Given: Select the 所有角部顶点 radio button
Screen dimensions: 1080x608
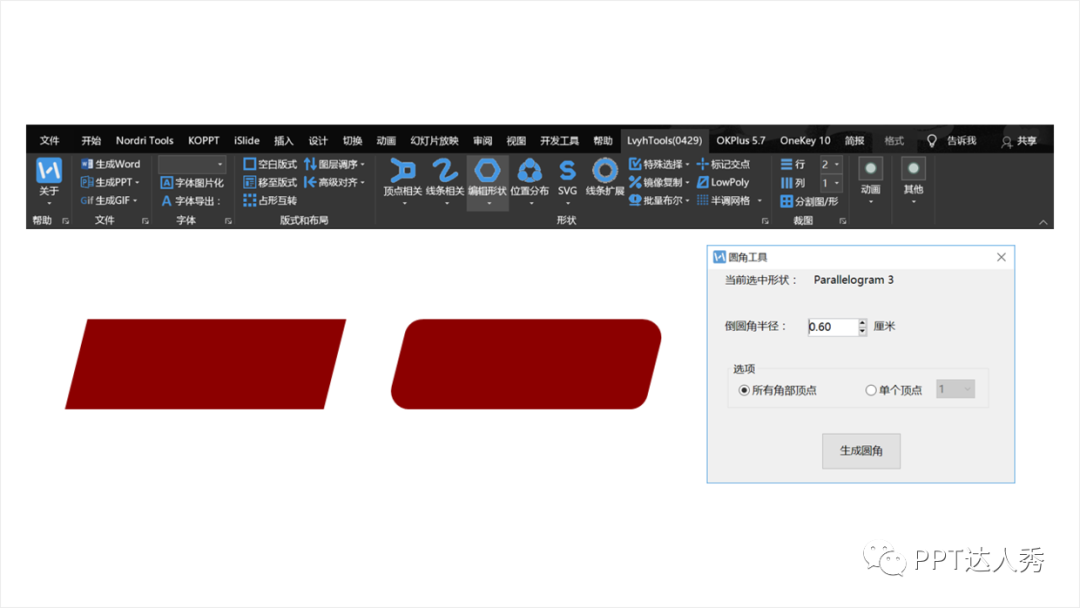Looking at the screenshot, I should point(744,390).
